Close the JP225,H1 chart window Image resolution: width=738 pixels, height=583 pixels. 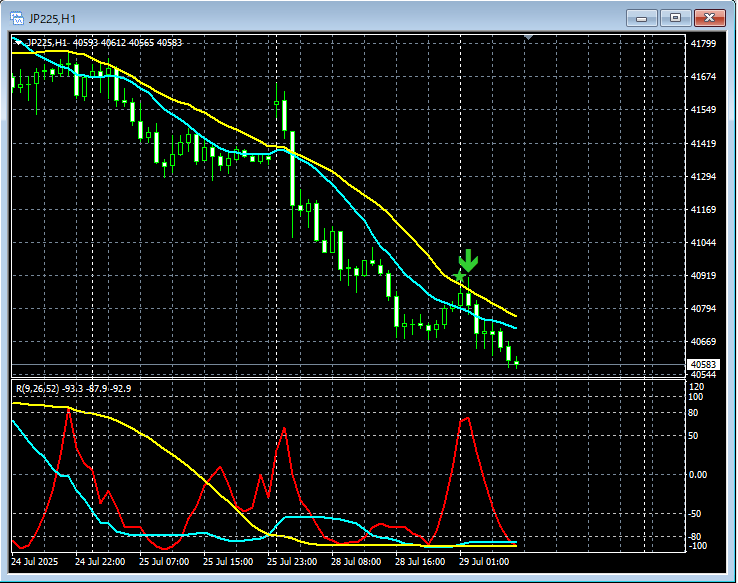tap(711, 17)
